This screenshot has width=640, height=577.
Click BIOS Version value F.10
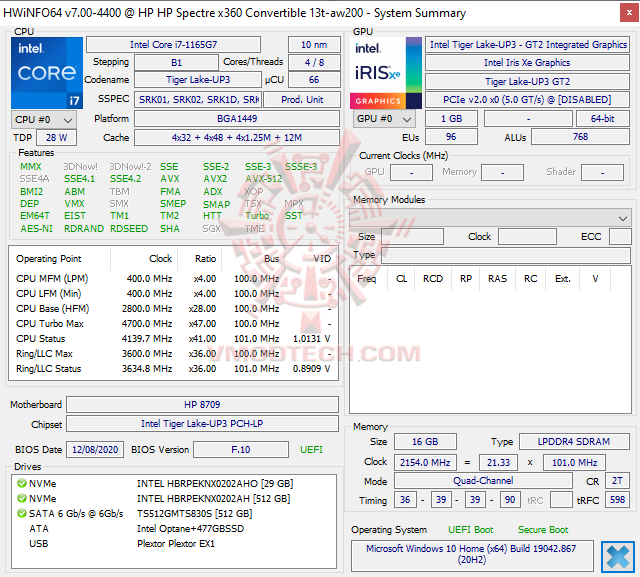[x=241, y=450]
